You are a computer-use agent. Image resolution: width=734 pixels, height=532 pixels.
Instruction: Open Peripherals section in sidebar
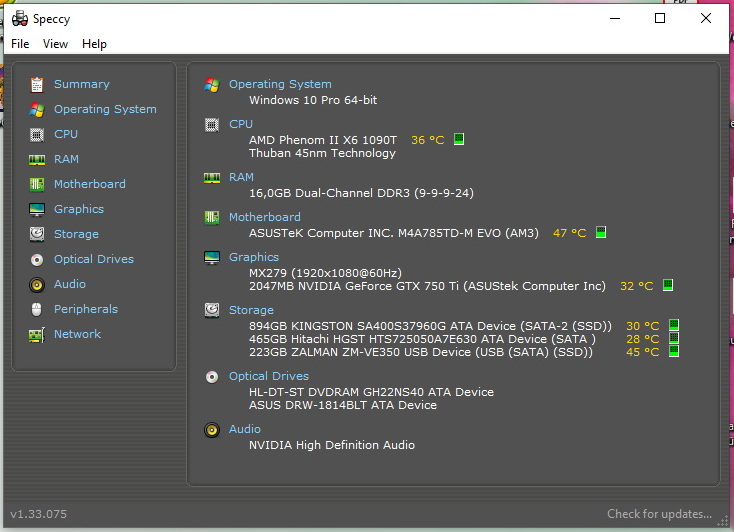point(86,309)
